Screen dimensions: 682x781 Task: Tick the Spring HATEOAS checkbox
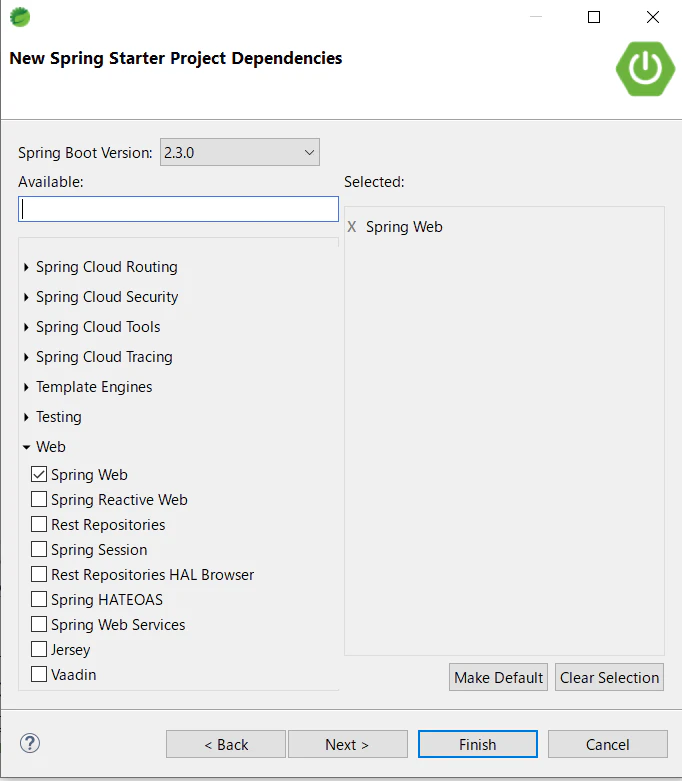click(39, 599)
